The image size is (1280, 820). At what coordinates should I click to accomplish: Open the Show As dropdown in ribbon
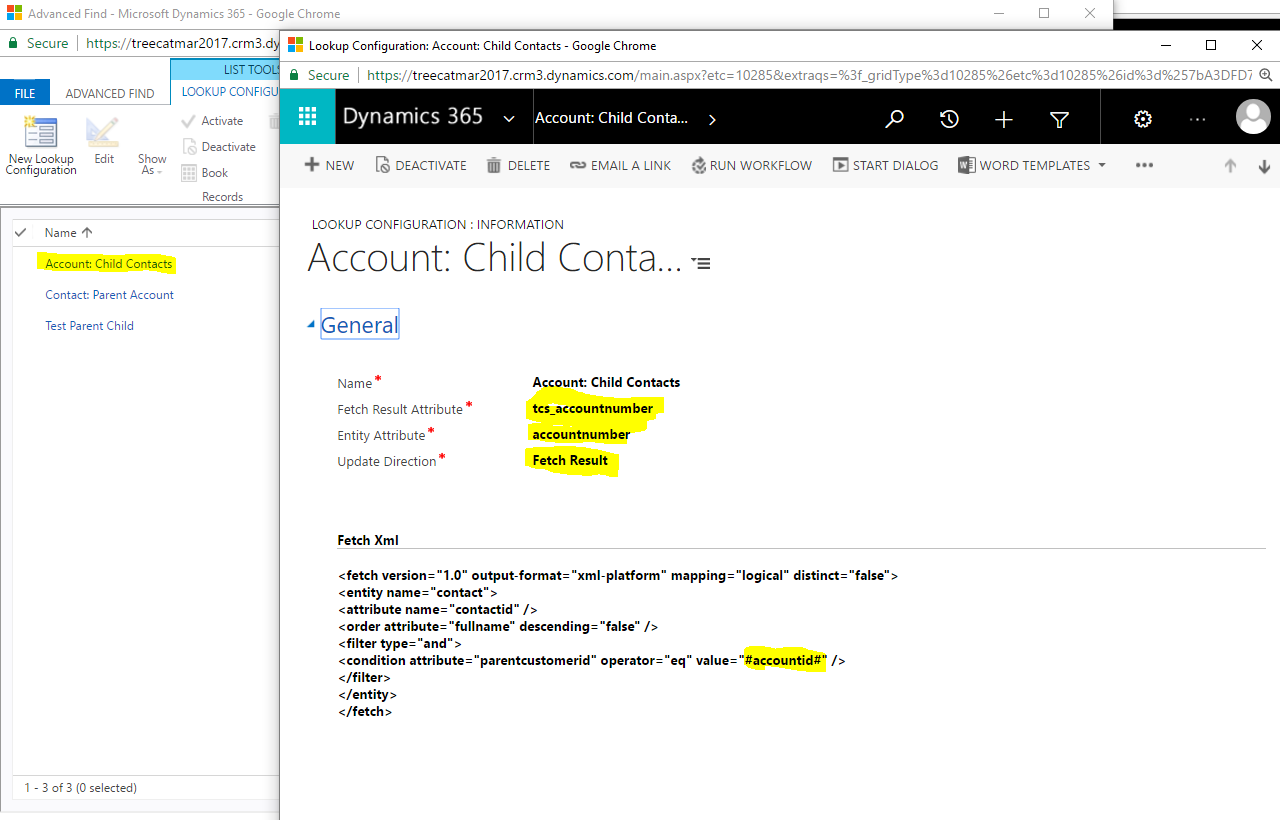[152, 164]
